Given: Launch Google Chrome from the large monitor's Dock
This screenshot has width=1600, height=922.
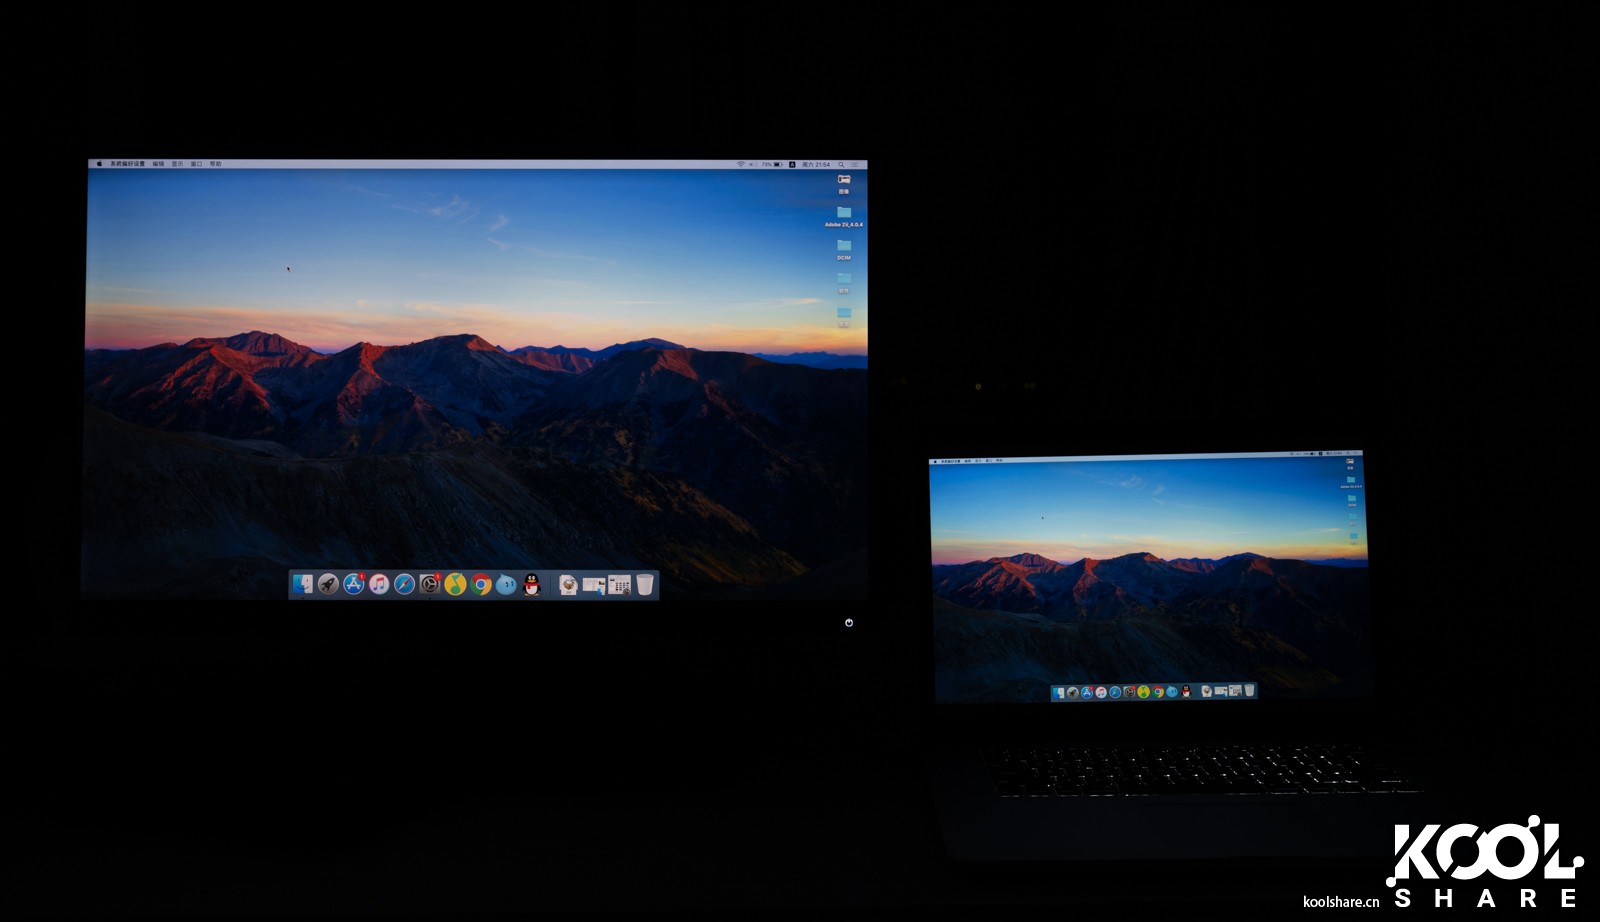Looking at the screenshot, I should click(x=481, y=584).
